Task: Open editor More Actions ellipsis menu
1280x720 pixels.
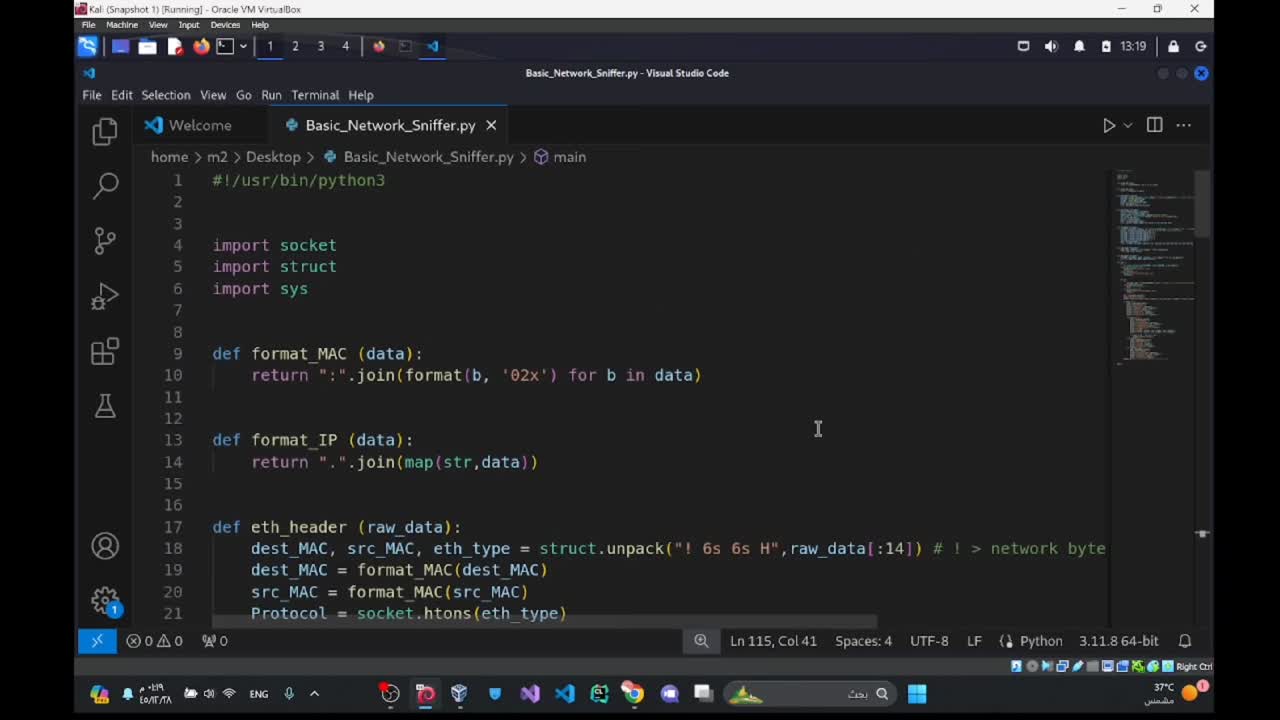Action: [x=1184, y=125]
